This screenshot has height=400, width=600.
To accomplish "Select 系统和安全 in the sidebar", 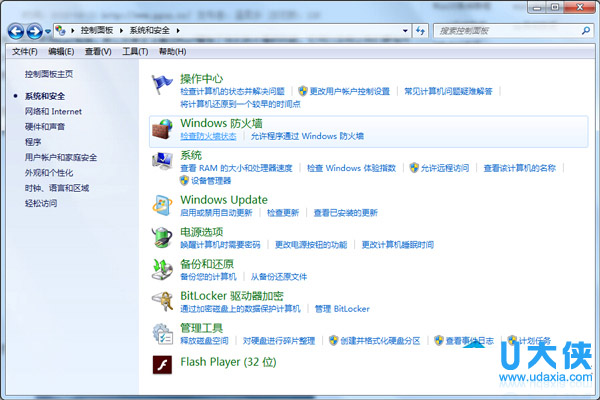I will 45,96.
